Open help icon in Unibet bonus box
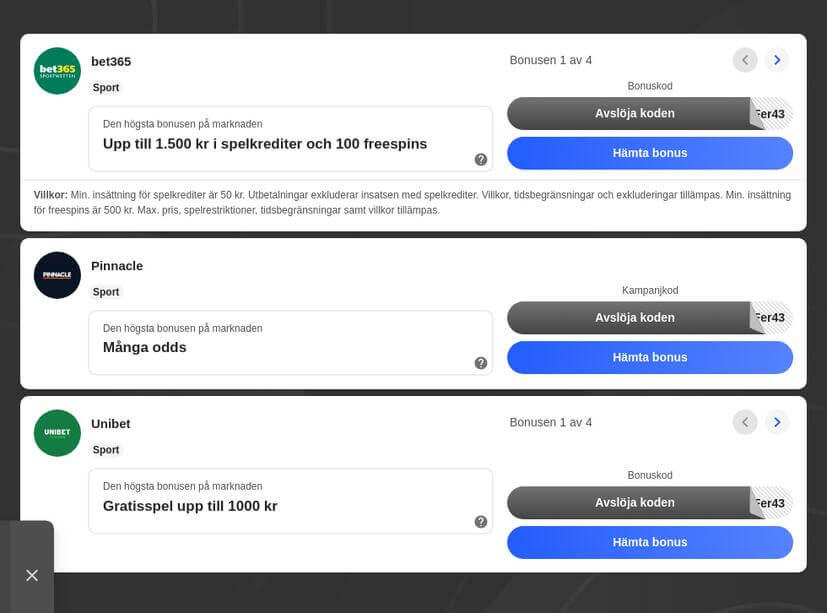The image size is (827, 613). pos(481,521)
